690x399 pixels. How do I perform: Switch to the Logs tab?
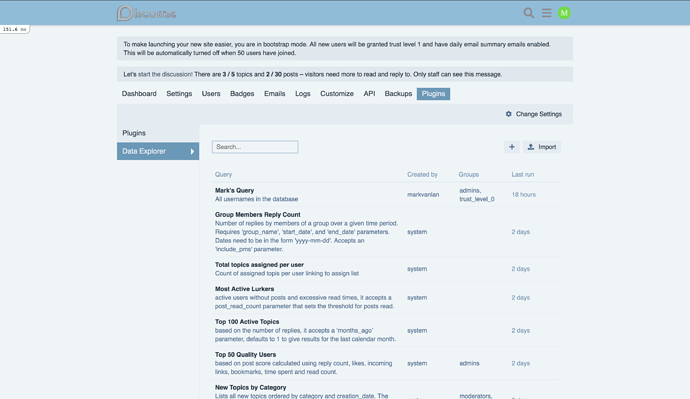click(x=303, y=94)
